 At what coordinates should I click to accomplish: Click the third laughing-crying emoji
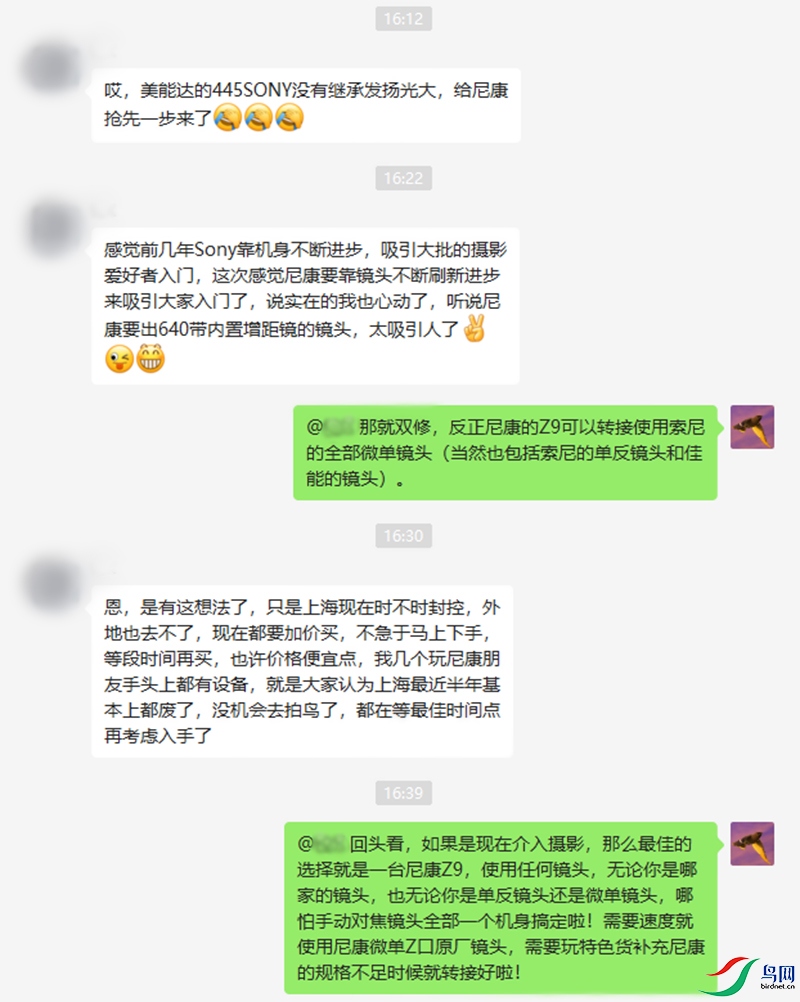click(289, 118)
